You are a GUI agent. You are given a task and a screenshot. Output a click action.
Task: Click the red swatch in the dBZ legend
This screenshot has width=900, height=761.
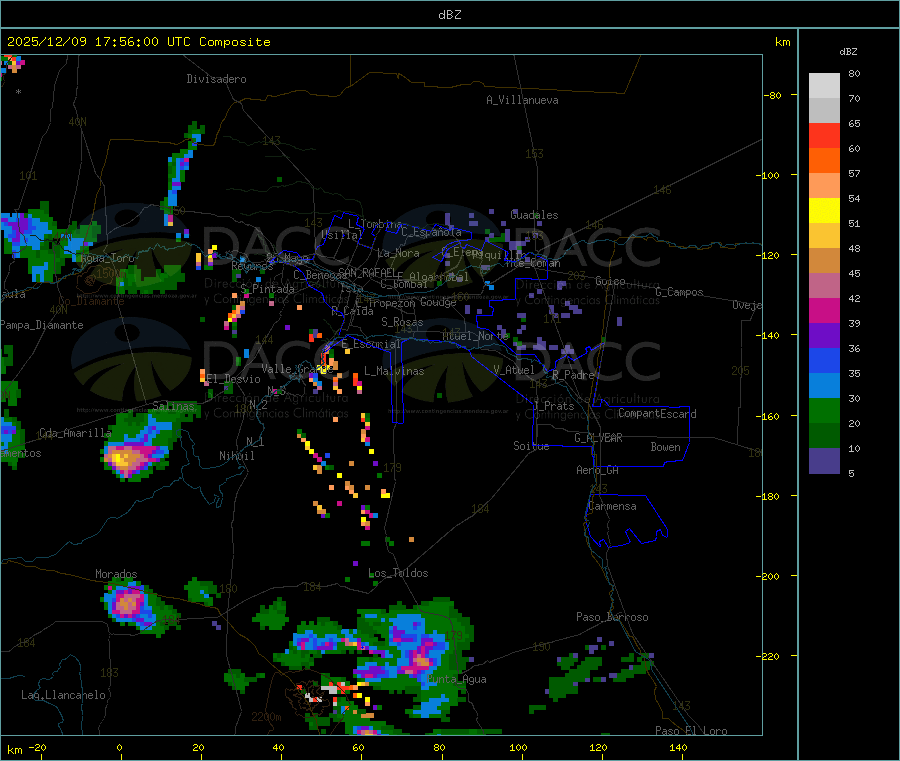coord(824,135)
